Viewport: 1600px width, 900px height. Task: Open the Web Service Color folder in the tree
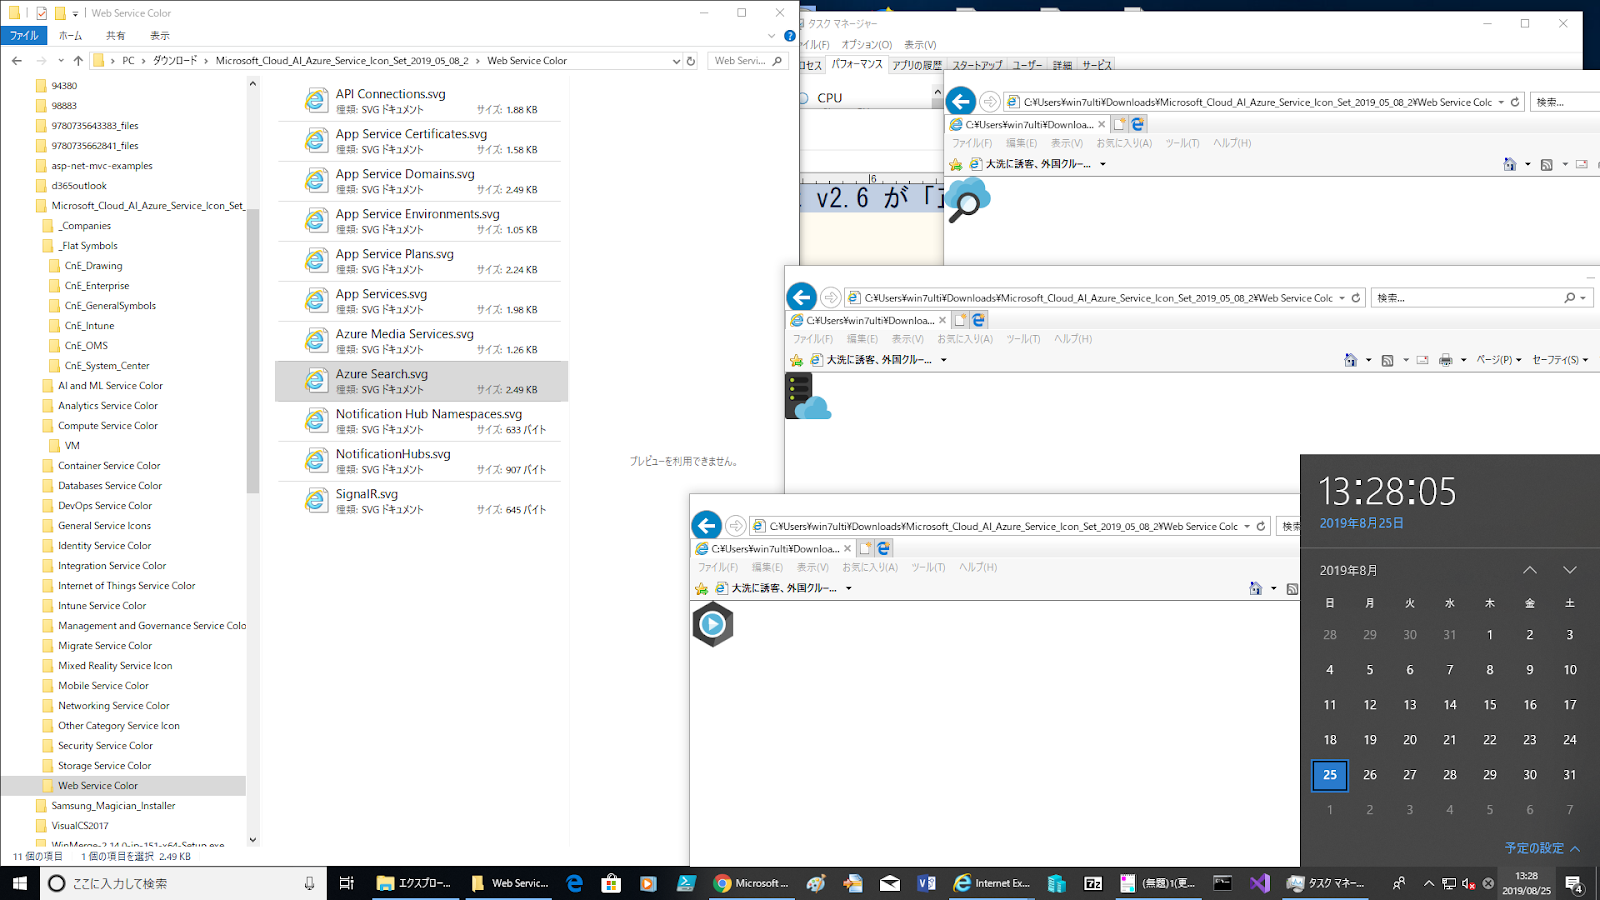(97, 786)
